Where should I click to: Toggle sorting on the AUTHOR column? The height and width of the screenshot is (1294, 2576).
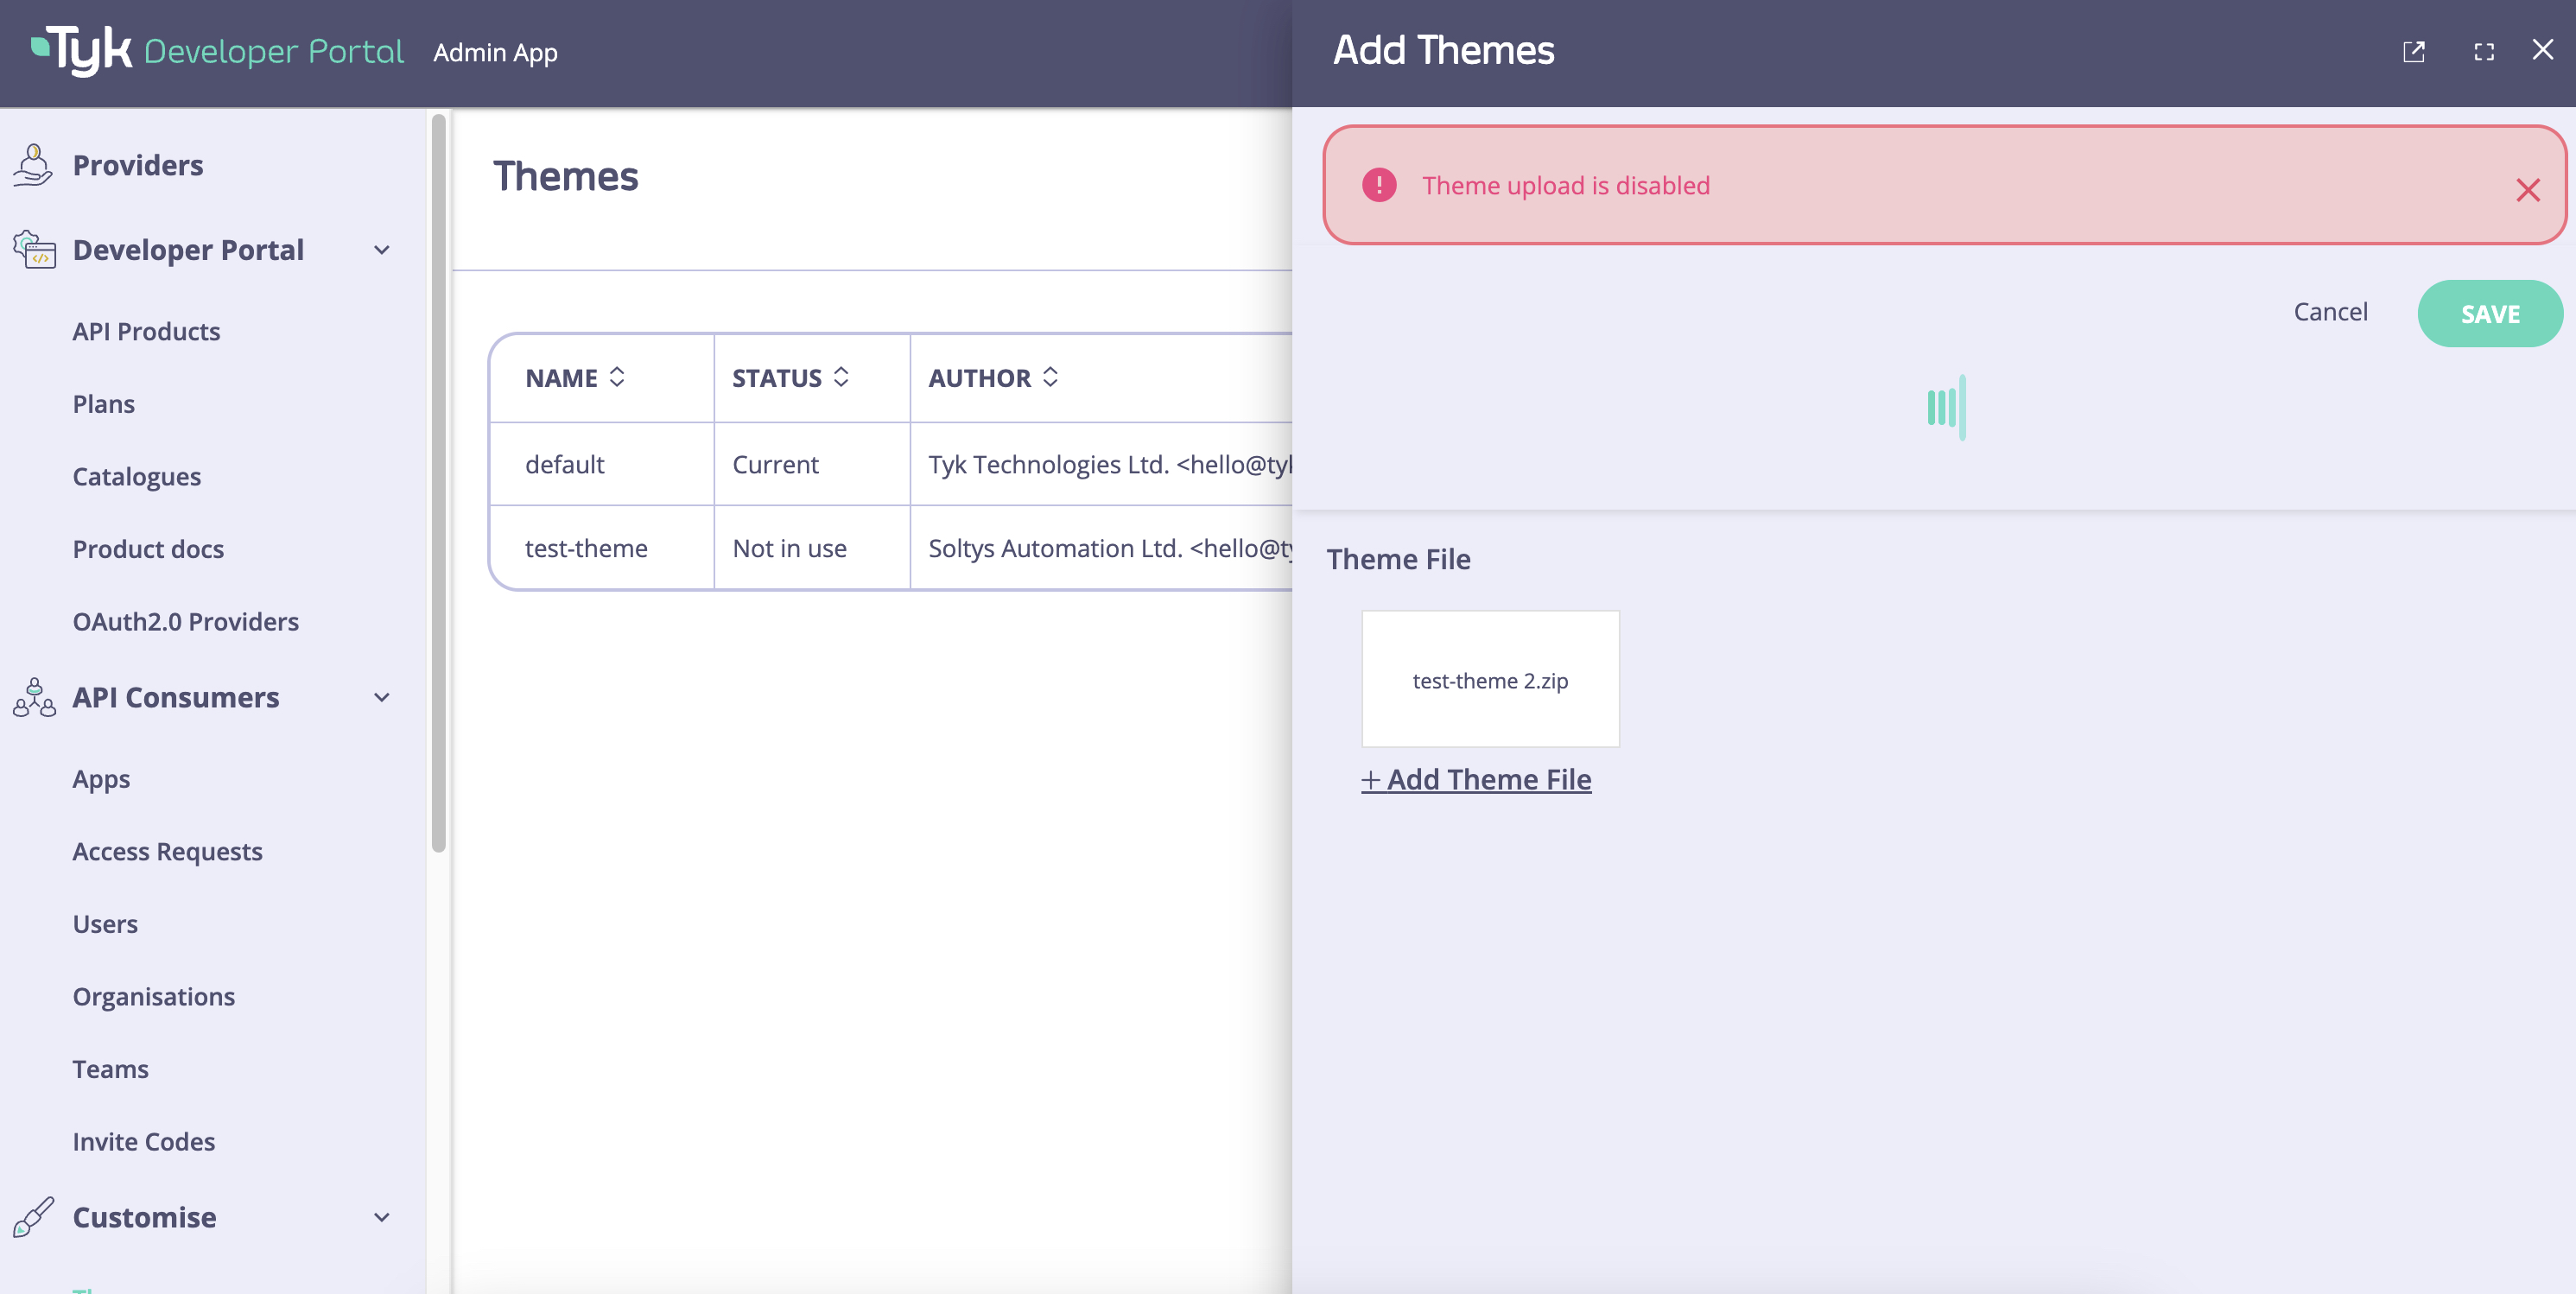pyautogui.click(x=1050, y=377)
